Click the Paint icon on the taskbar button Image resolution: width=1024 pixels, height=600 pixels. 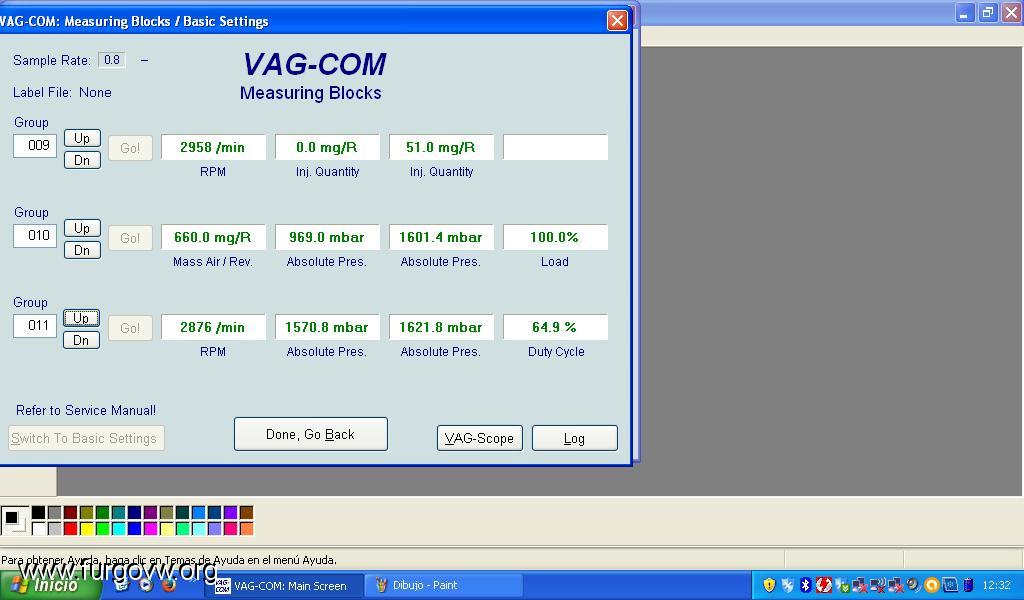381,586
